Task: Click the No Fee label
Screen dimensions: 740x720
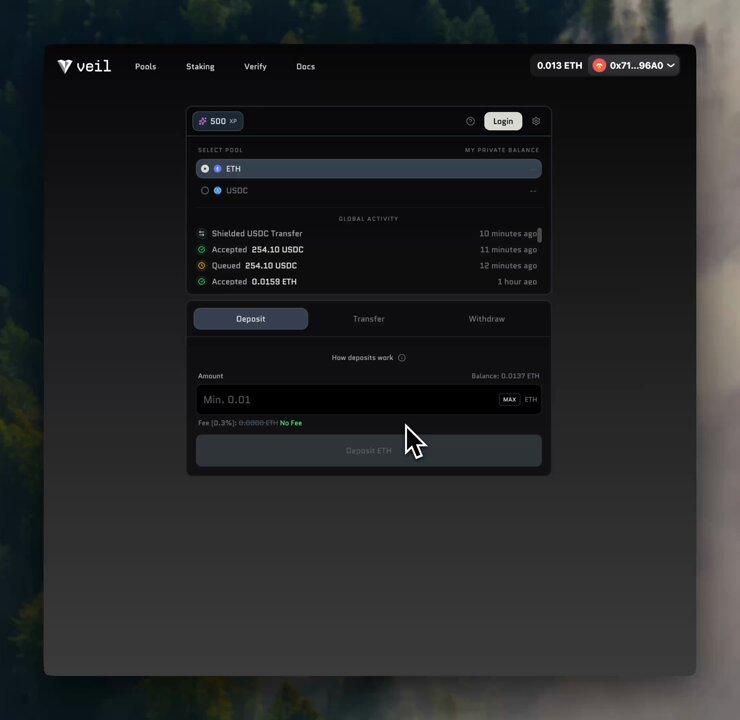Action: point(291,423)
